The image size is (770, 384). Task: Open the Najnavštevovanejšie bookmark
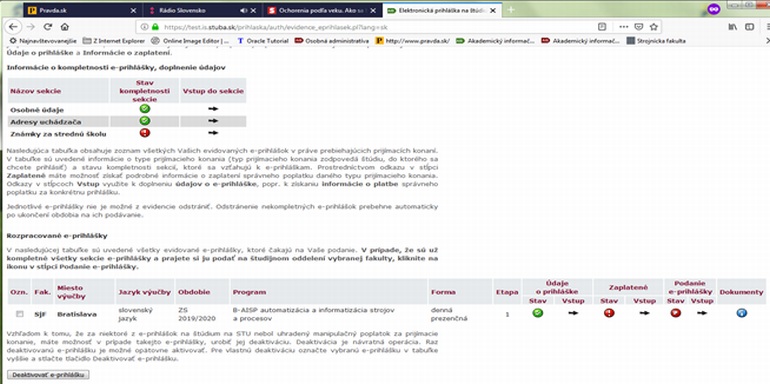coord(43,41)
